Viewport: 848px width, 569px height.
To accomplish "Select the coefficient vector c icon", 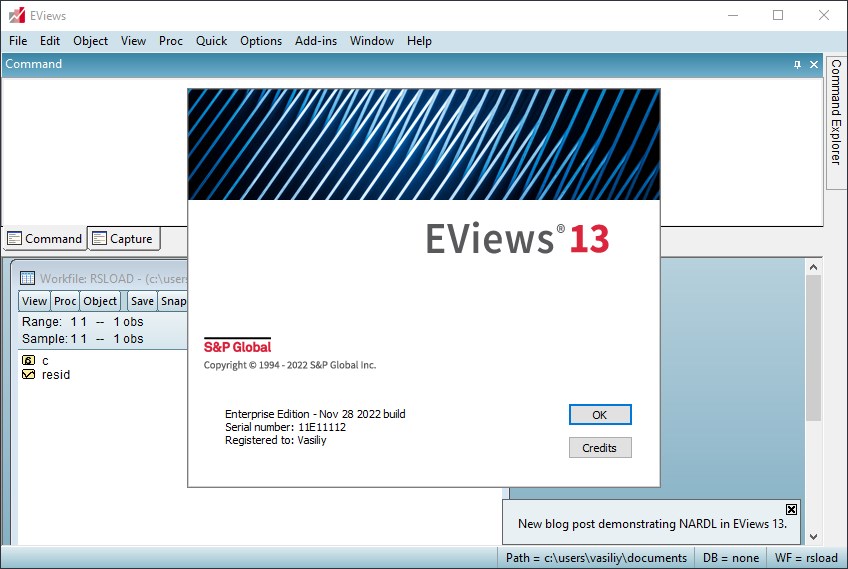I will pyautogui.click(x=28, y=360).
